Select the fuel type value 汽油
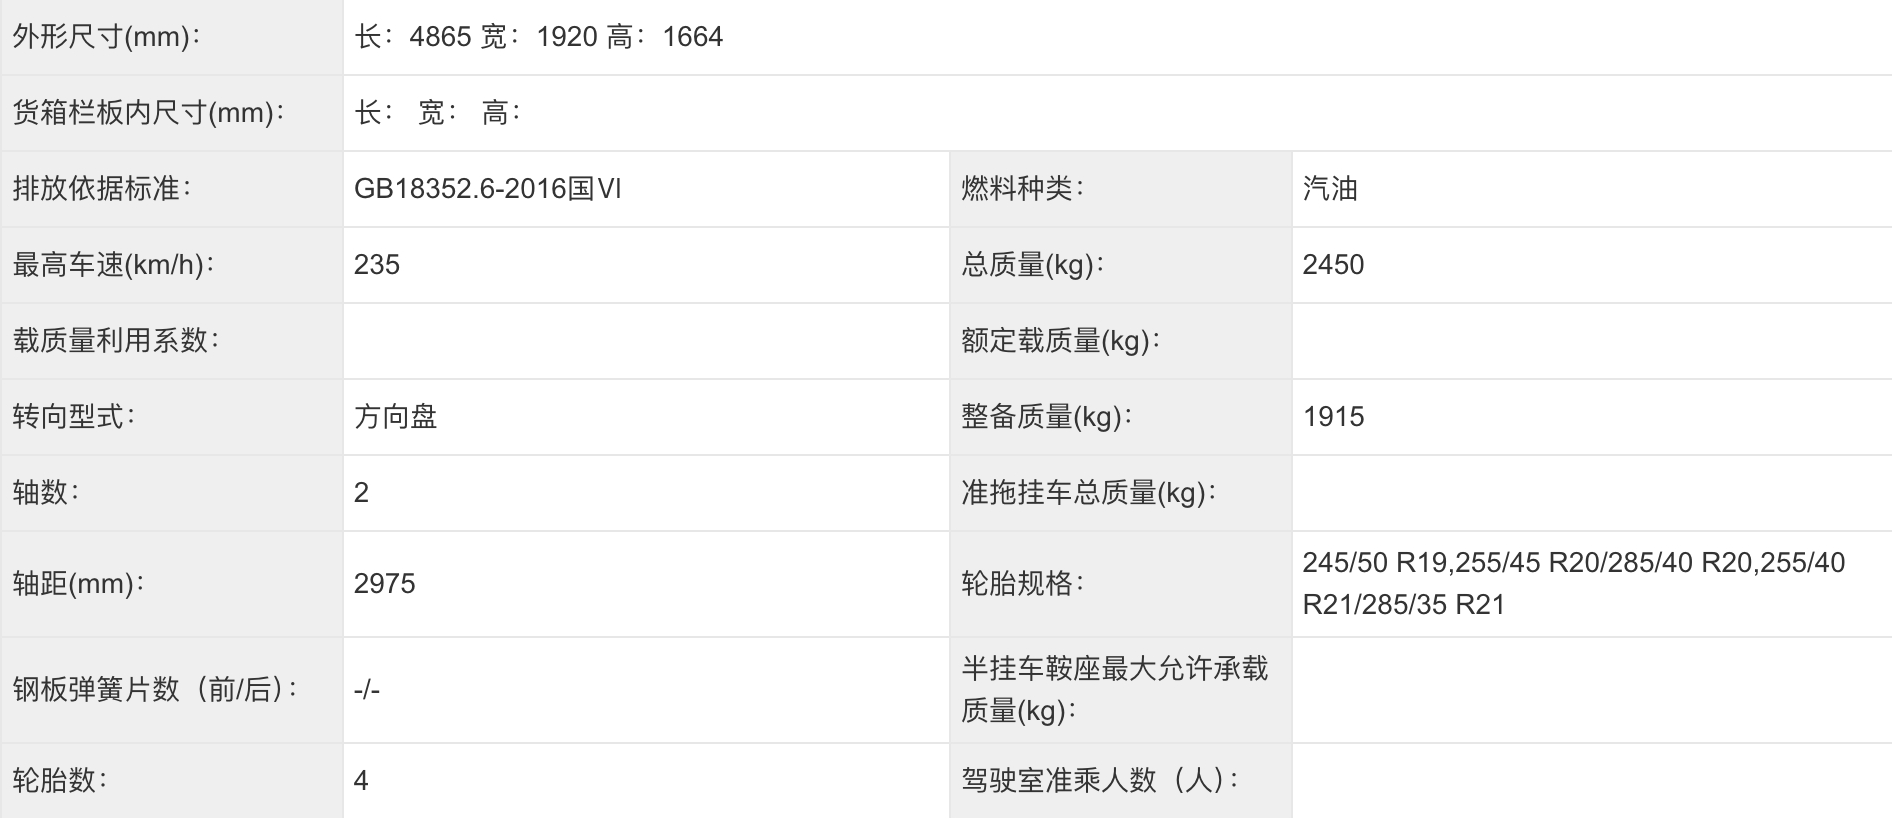The image size is (1892, 818). click(1330, 189)
